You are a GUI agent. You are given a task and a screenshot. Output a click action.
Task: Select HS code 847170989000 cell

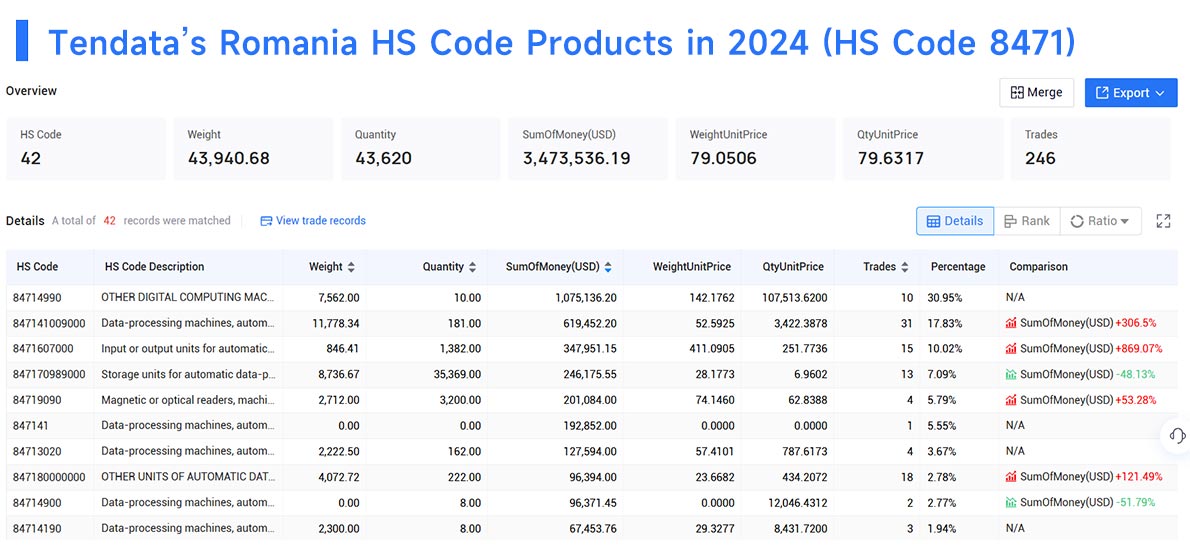point(49,374)
